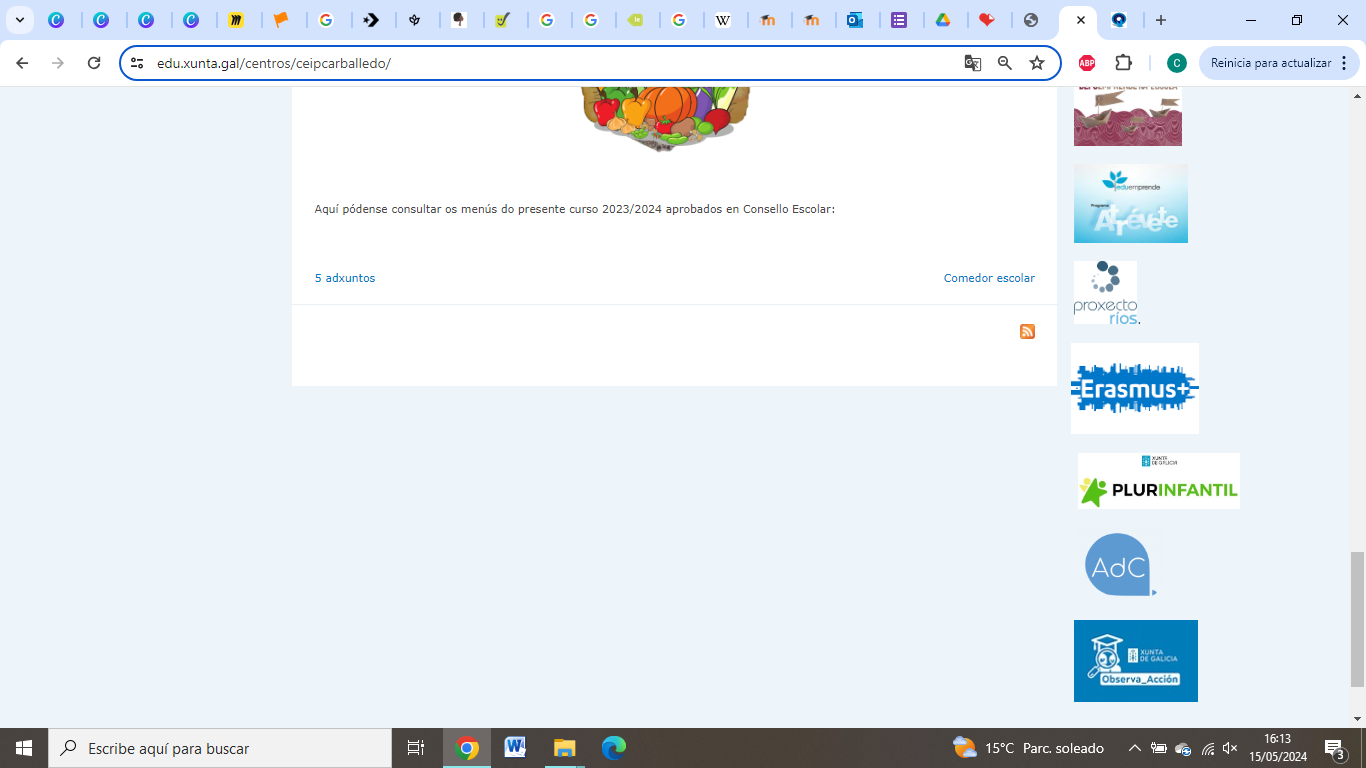Image resolution: width=1366 pixels, height=768 pixels.
Task: Expand the tab search dropdown arrow
Action: [19, 20]
